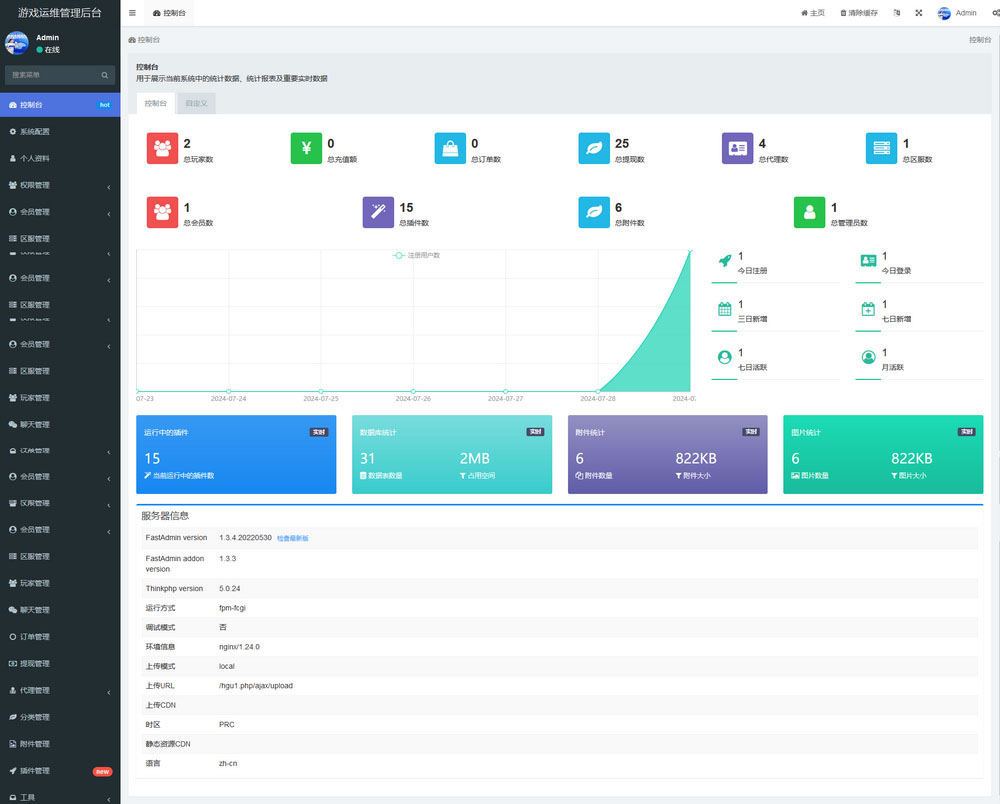Click the purple magic wand 总插件数 icon
Viewport: 1000px width, 804px height.
[378, 212]
